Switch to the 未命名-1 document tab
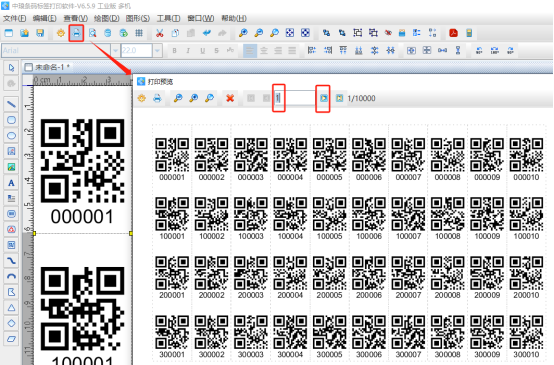 pos(48,67)
